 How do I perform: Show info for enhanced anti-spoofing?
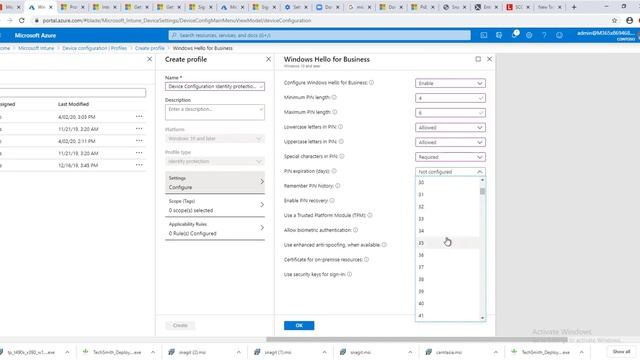384,245
